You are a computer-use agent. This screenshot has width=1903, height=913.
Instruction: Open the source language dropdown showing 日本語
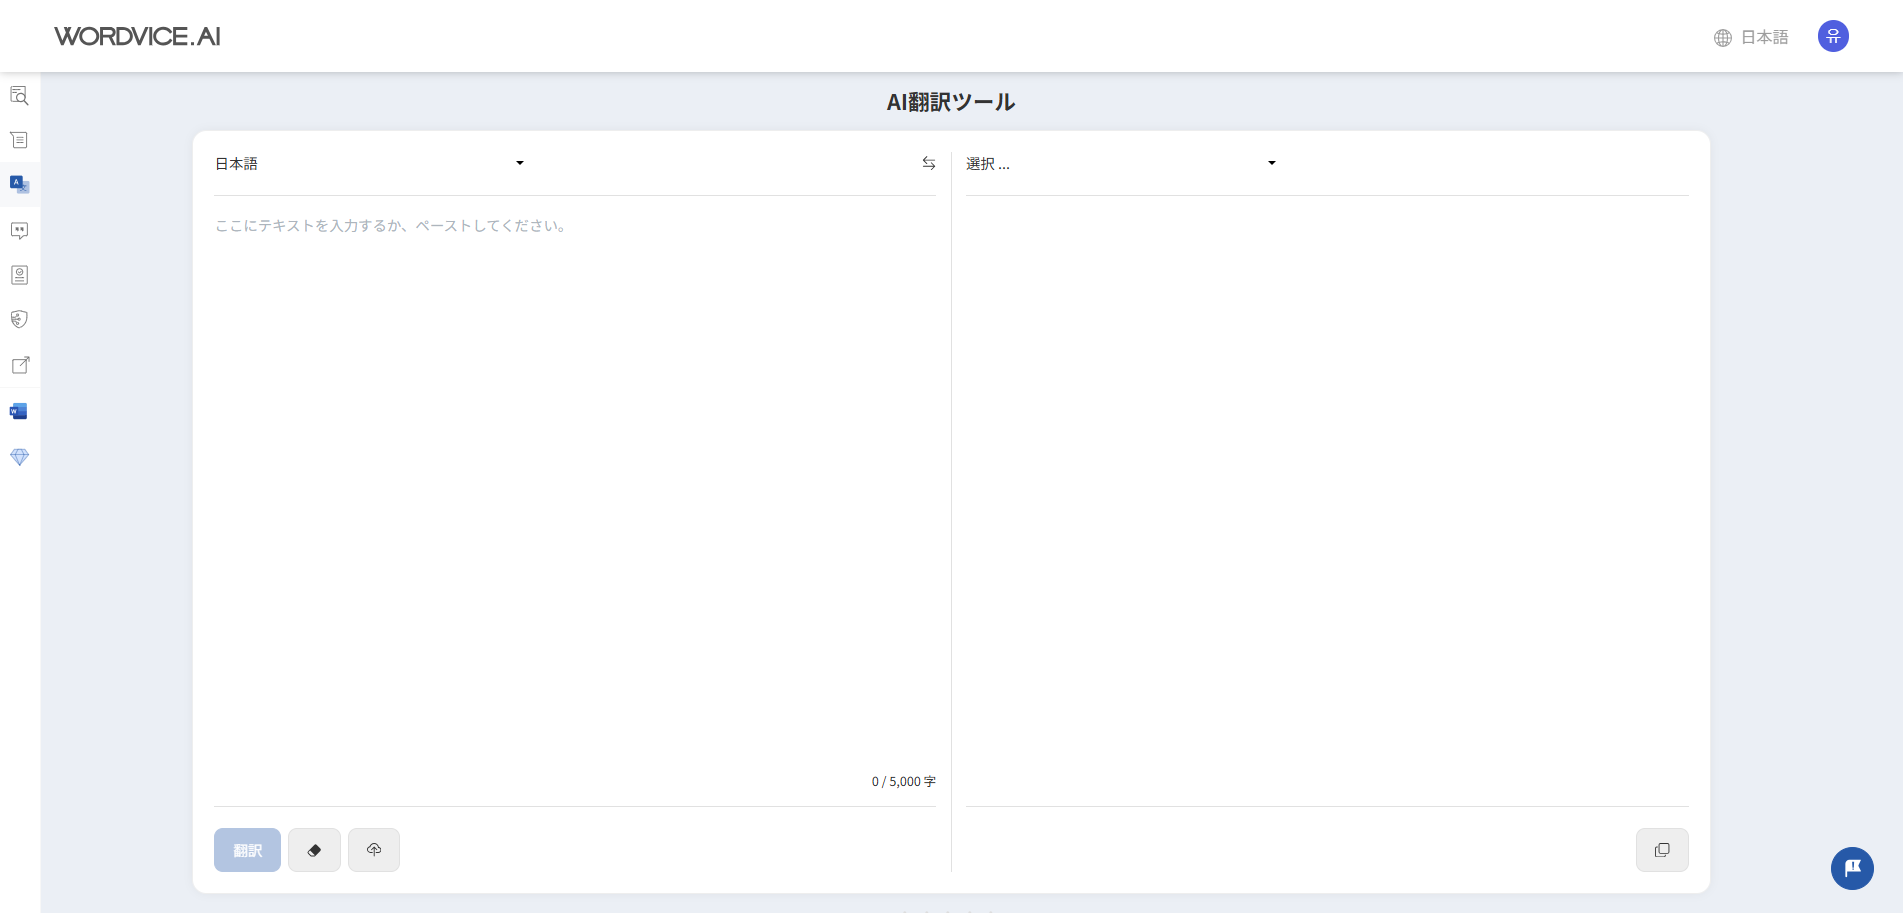370,163
